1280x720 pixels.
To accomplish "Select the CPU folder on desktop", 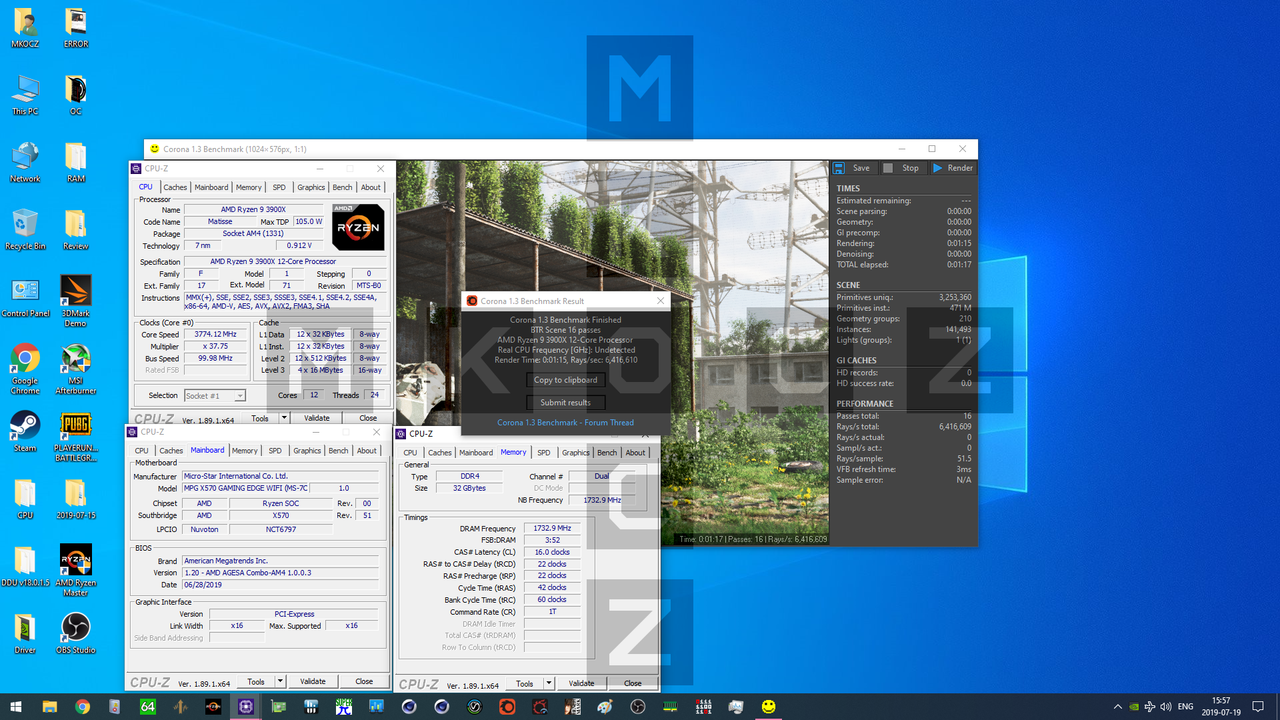I will click(x=25, y=499).
